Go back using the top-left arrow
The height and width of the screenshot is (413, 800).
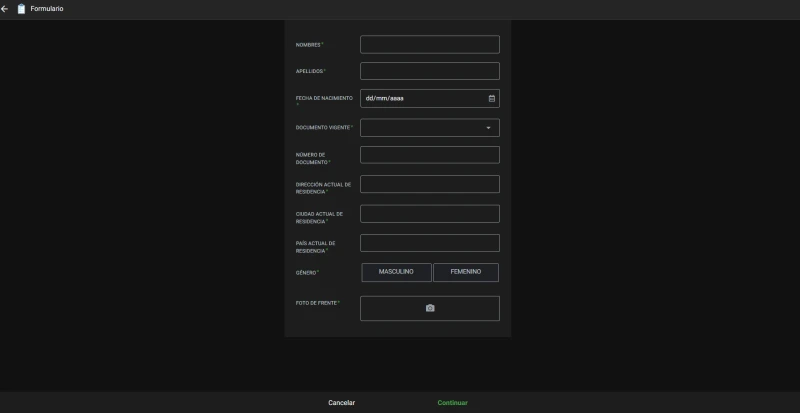5,9
